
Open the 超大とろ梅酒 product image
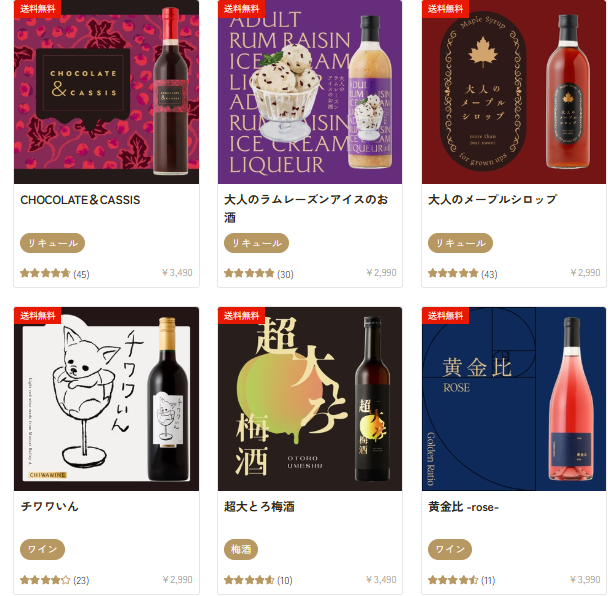click(310, 399)
